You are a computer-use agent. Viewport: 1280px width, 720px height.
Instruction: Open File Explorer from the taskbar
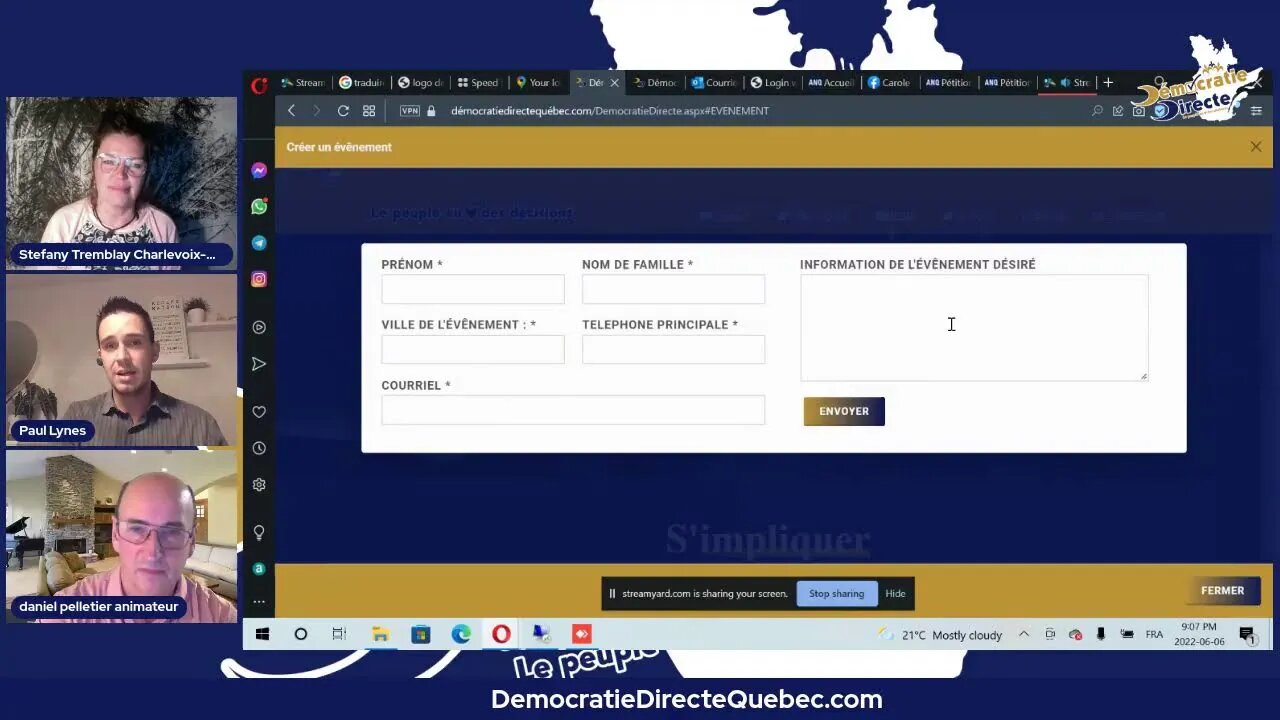(x=380, y=634)
